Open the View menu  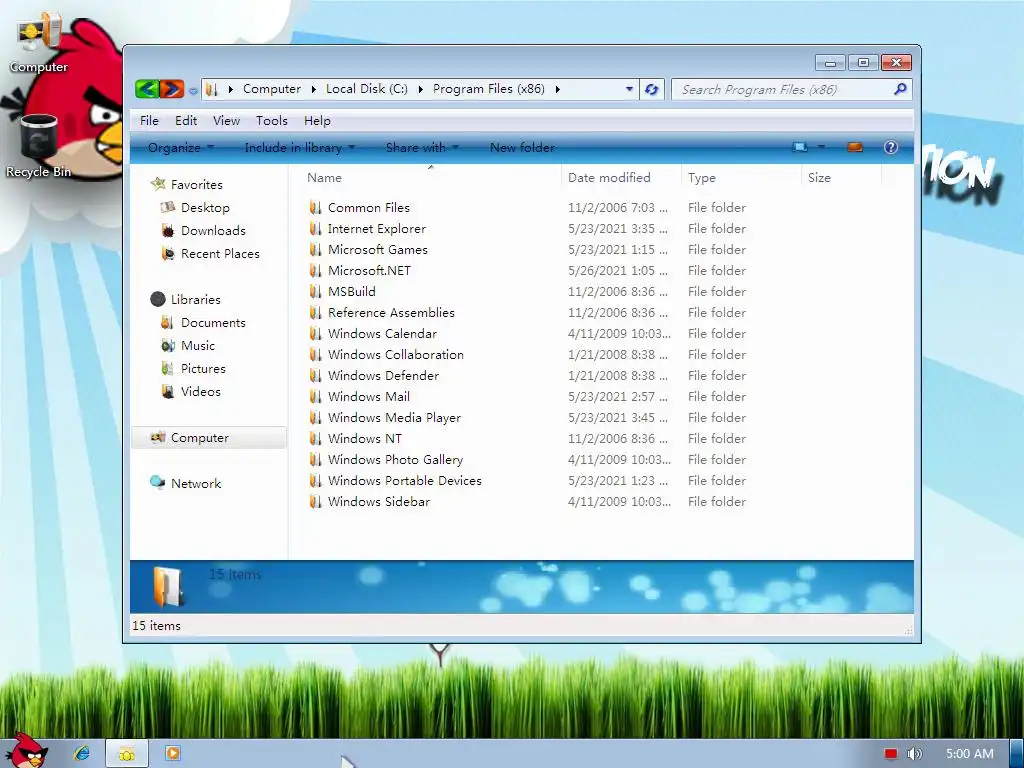(226, 121)
